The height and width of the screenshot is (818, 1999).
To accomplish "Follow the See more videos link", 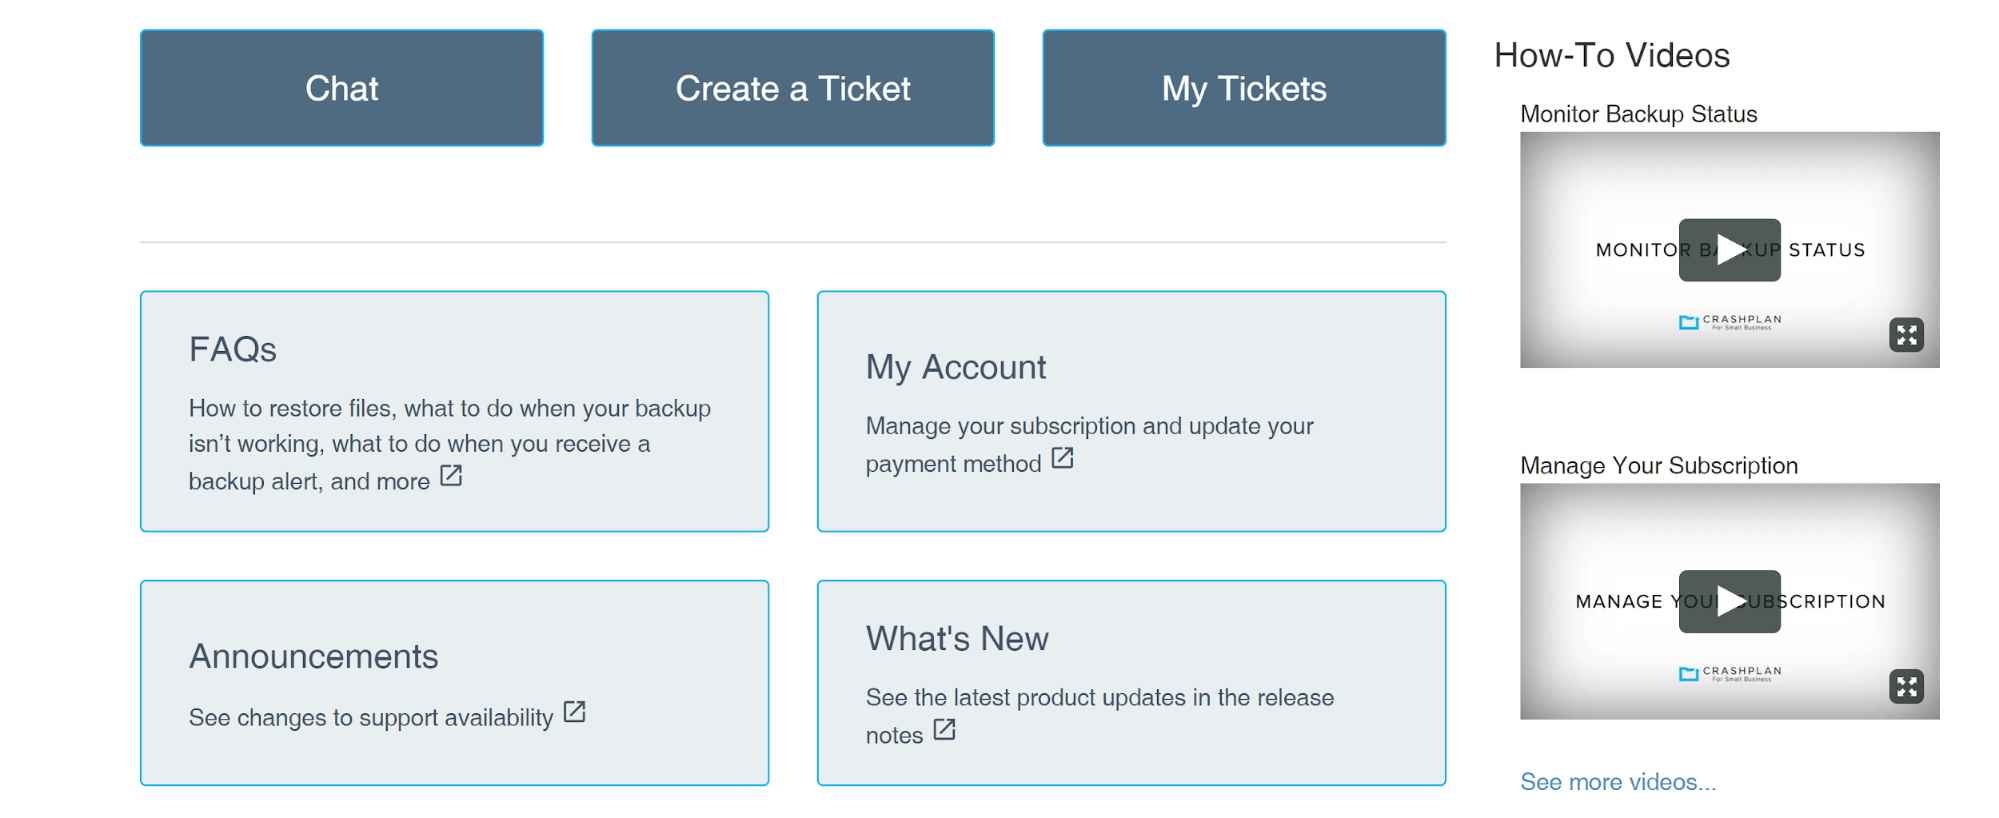I will pyautogui.click(x=1617, y=782).
